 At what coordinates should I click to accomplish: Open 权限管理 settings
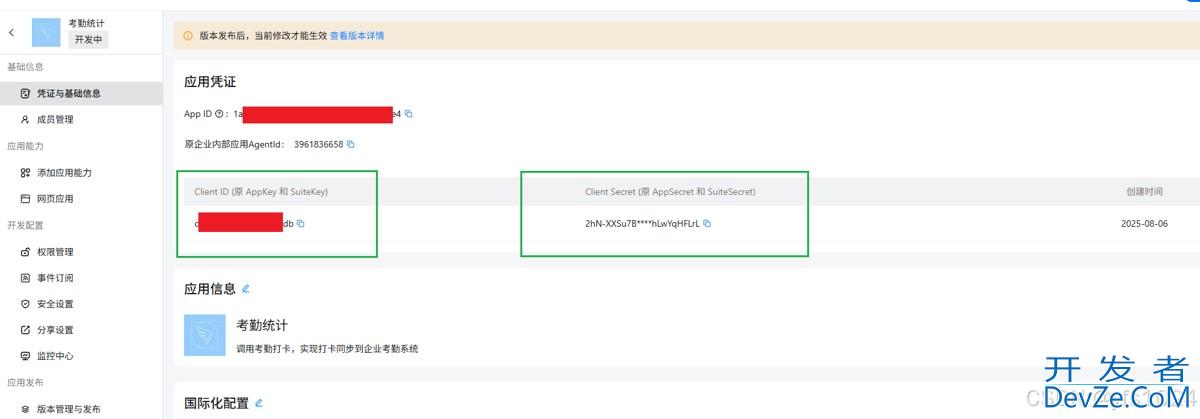click(x=54, y=251)
